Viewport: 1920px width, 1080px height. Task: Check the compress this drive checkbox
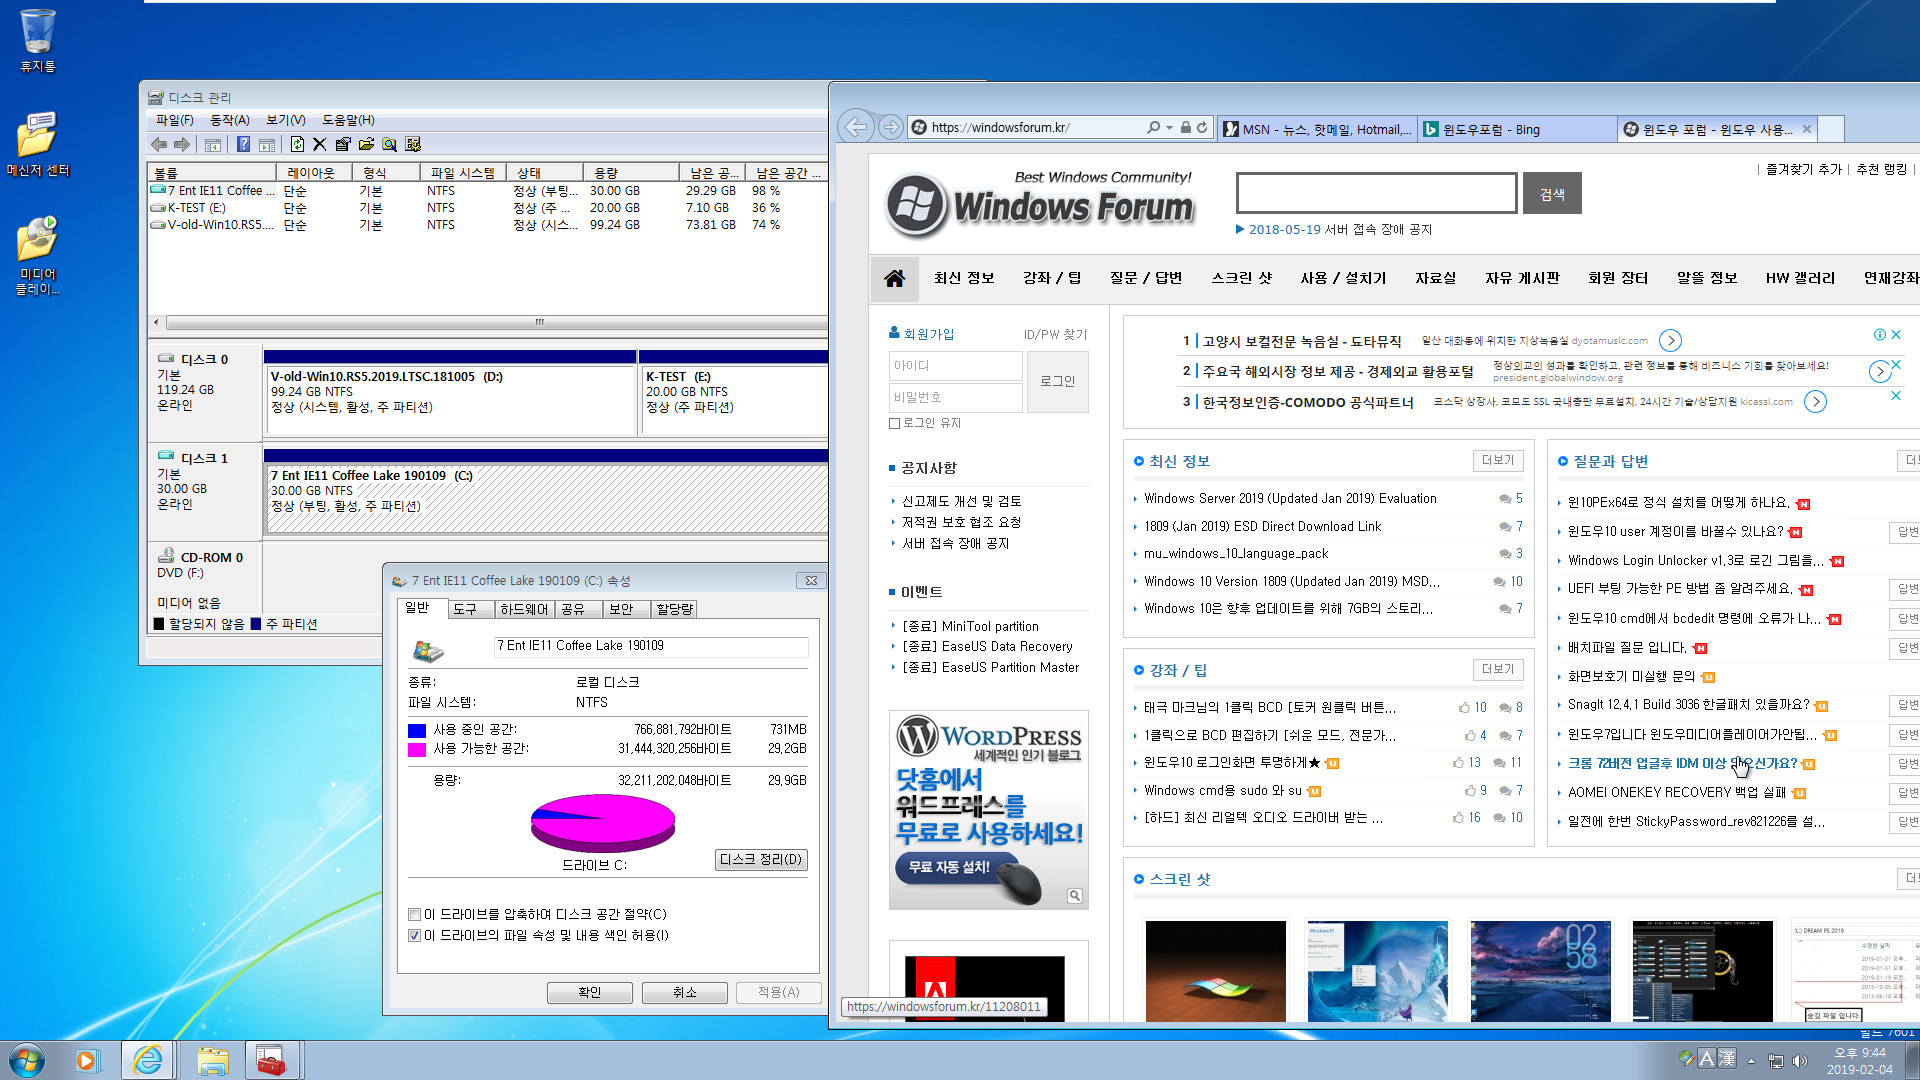click(414, 914)
